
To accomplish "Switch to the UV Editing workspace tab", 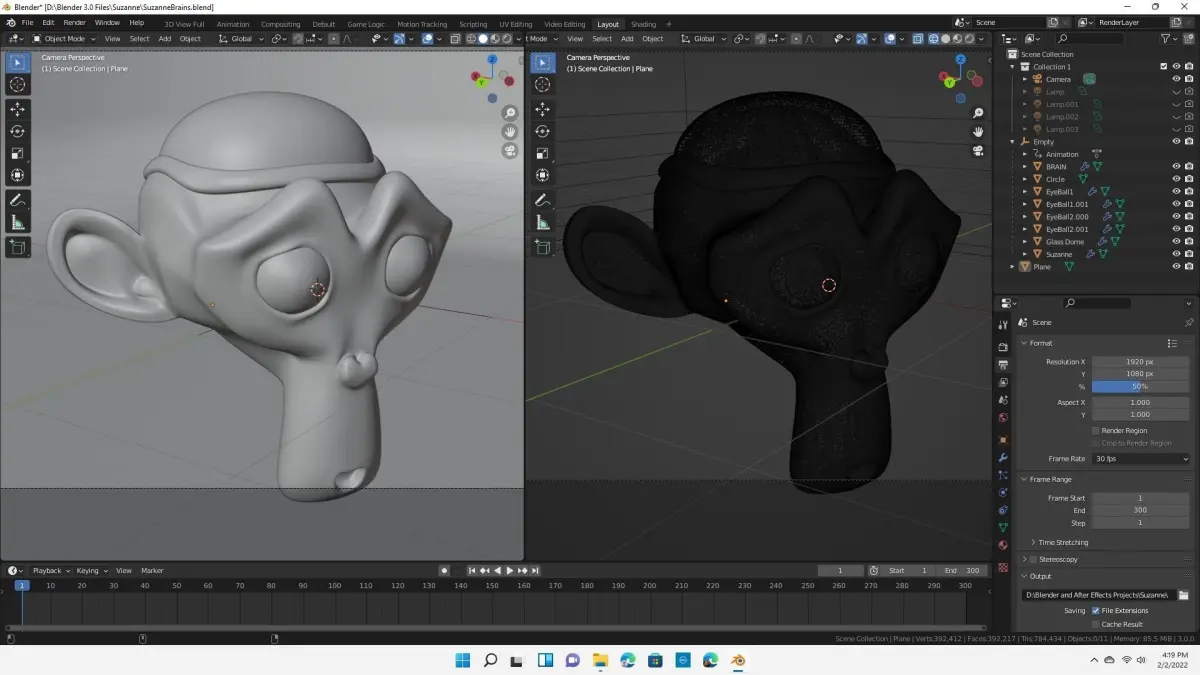I will 516,24.
